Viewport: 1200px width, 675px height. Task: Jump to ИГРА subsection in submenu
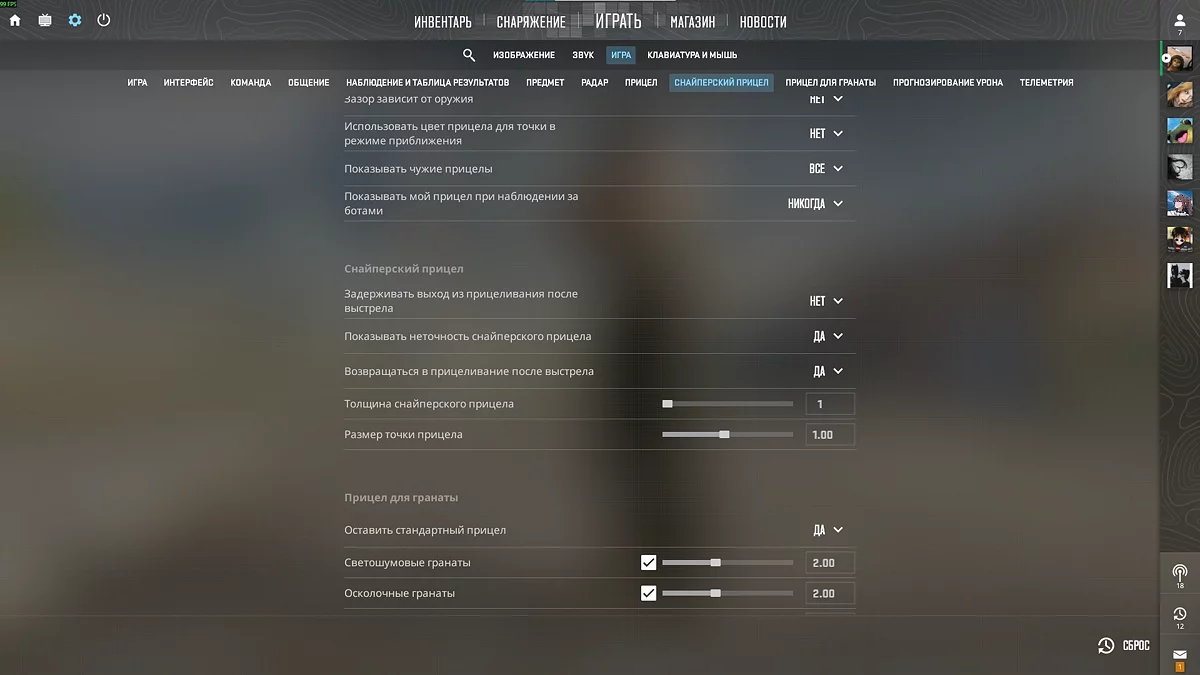[x=138, y=83]
